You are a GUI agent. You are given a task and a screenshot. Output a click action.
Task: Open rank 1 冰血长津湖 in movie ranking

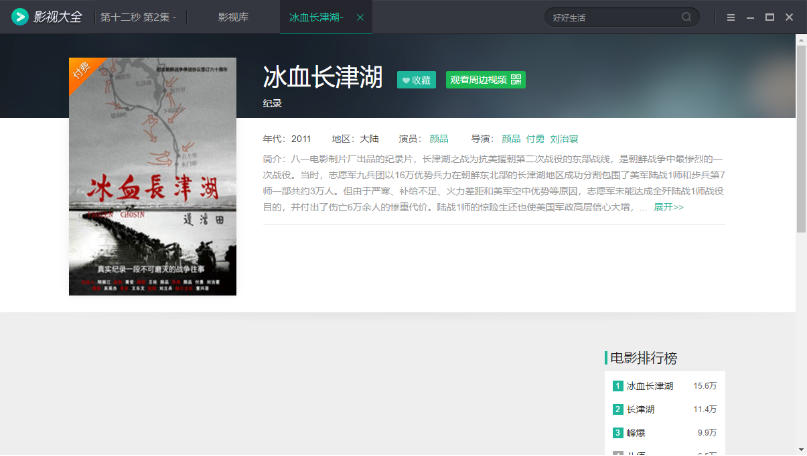(650, 386)
